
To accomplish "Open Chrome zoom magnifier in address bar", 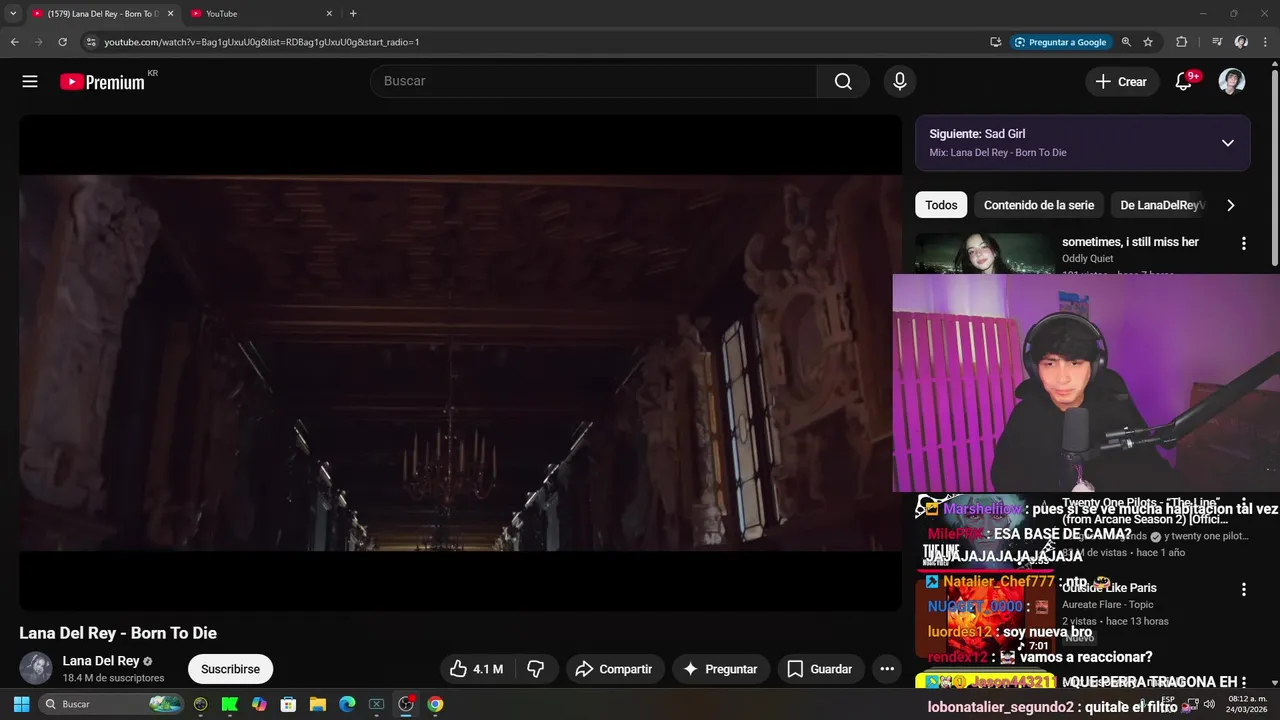I will 1126,42.
